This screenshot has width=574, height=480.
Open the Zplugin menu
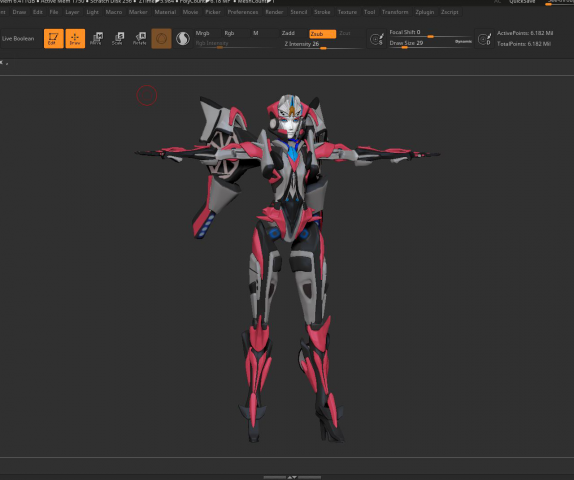[425, 12]
